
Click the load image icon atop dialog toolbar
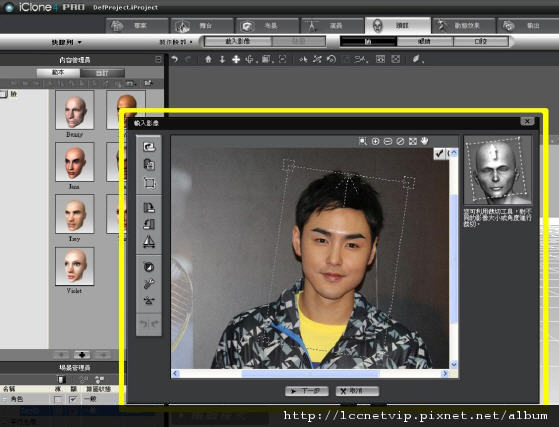tap(149, 147)
